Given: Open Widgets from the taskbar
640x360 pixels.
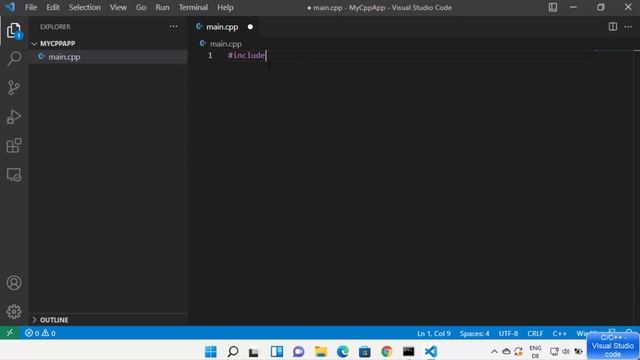Looking at the screenshot, I should [277, 351].
